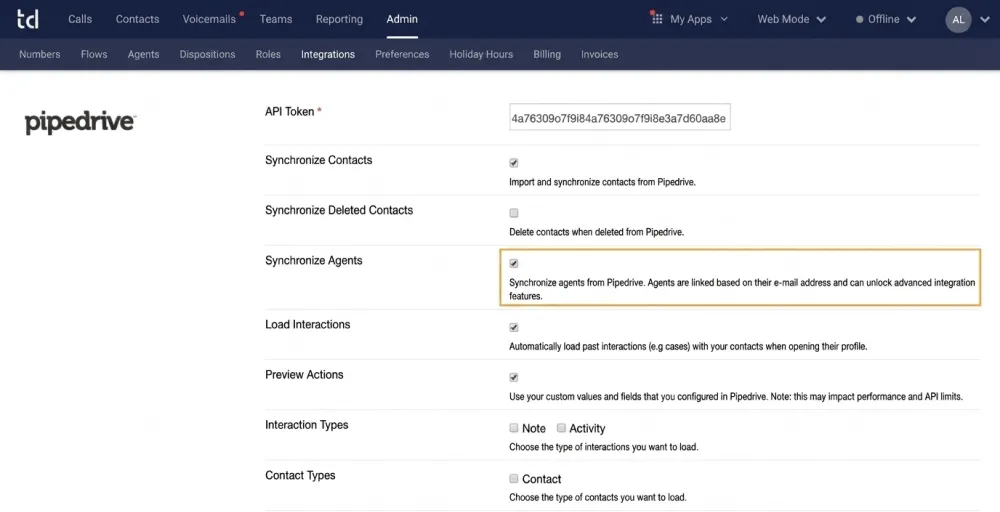
Task: Click the Contact Types label
Action: (x=300, y=476)
